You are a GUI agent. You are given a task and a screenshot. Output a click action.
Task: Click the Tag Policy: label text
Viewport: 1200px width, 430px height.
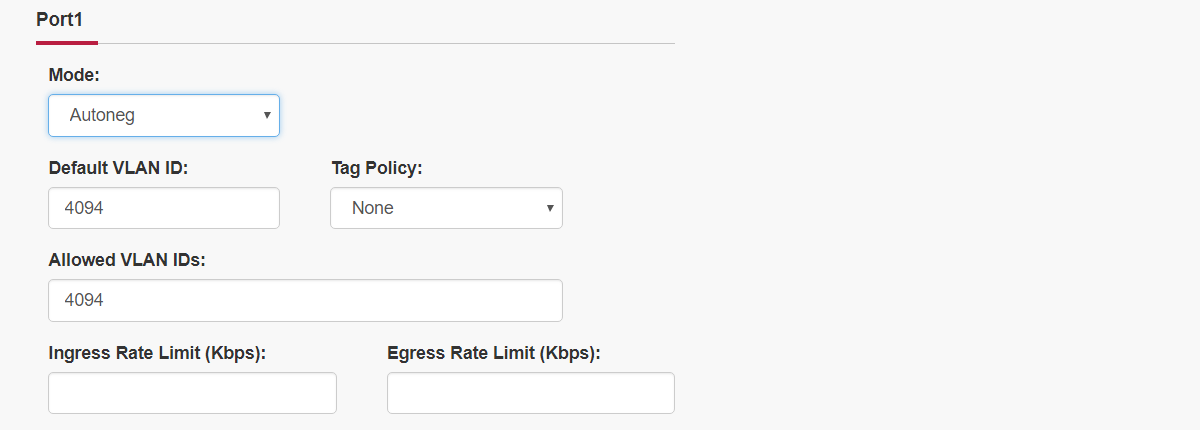pyautogui.click(x=377, y=168)
